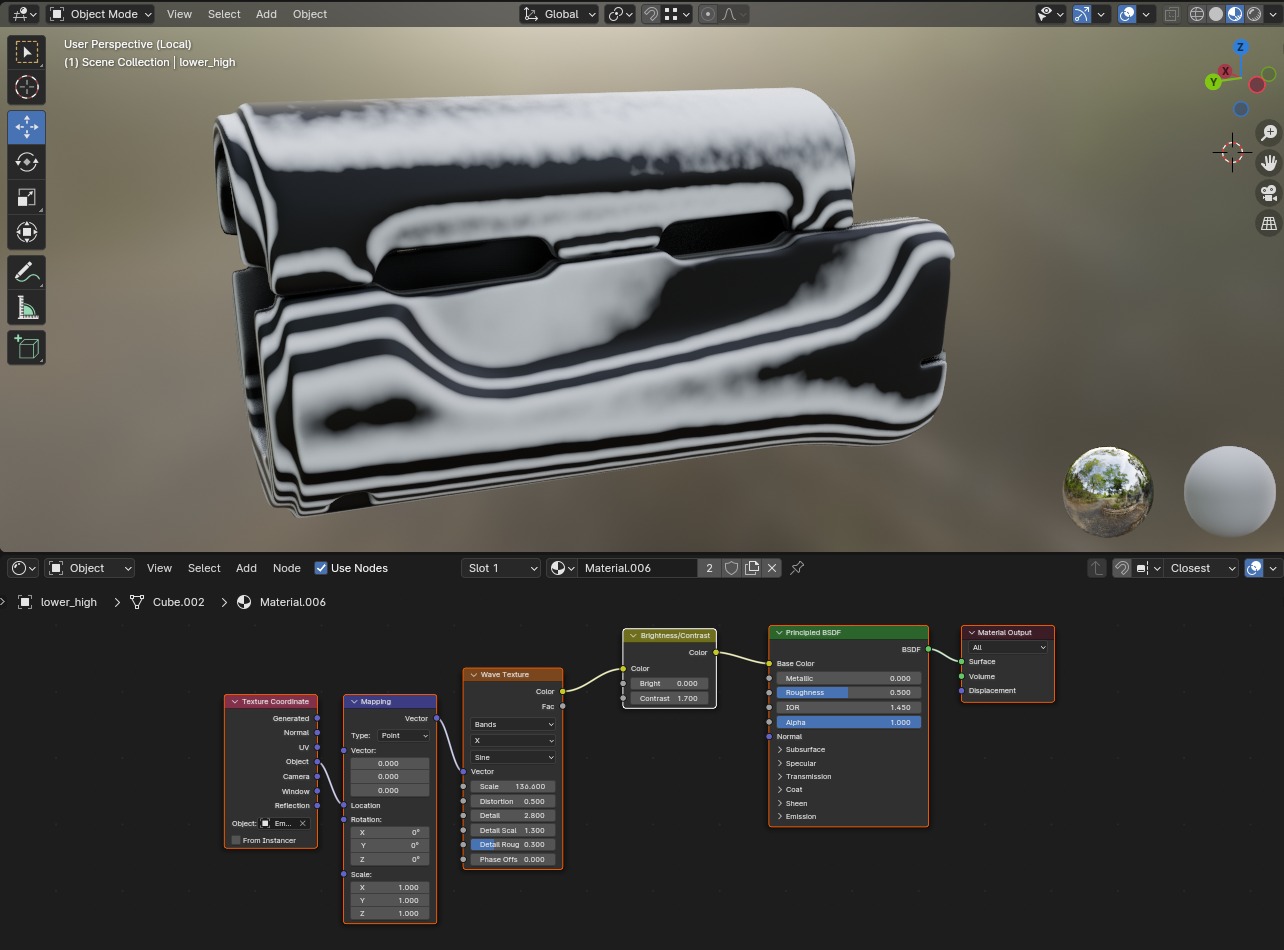Toggle camera view icon
The height and width of the screenshot is (950, 1284).
coord(1269,193)
